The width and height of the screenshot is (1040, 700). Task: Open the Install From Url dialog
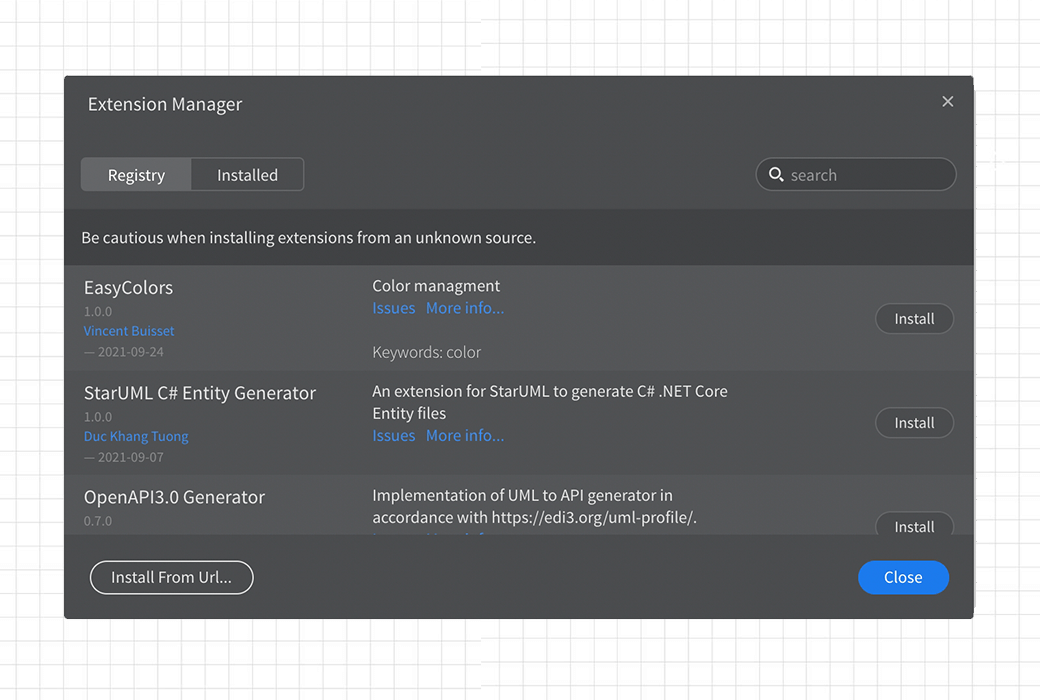click(171, 577)
